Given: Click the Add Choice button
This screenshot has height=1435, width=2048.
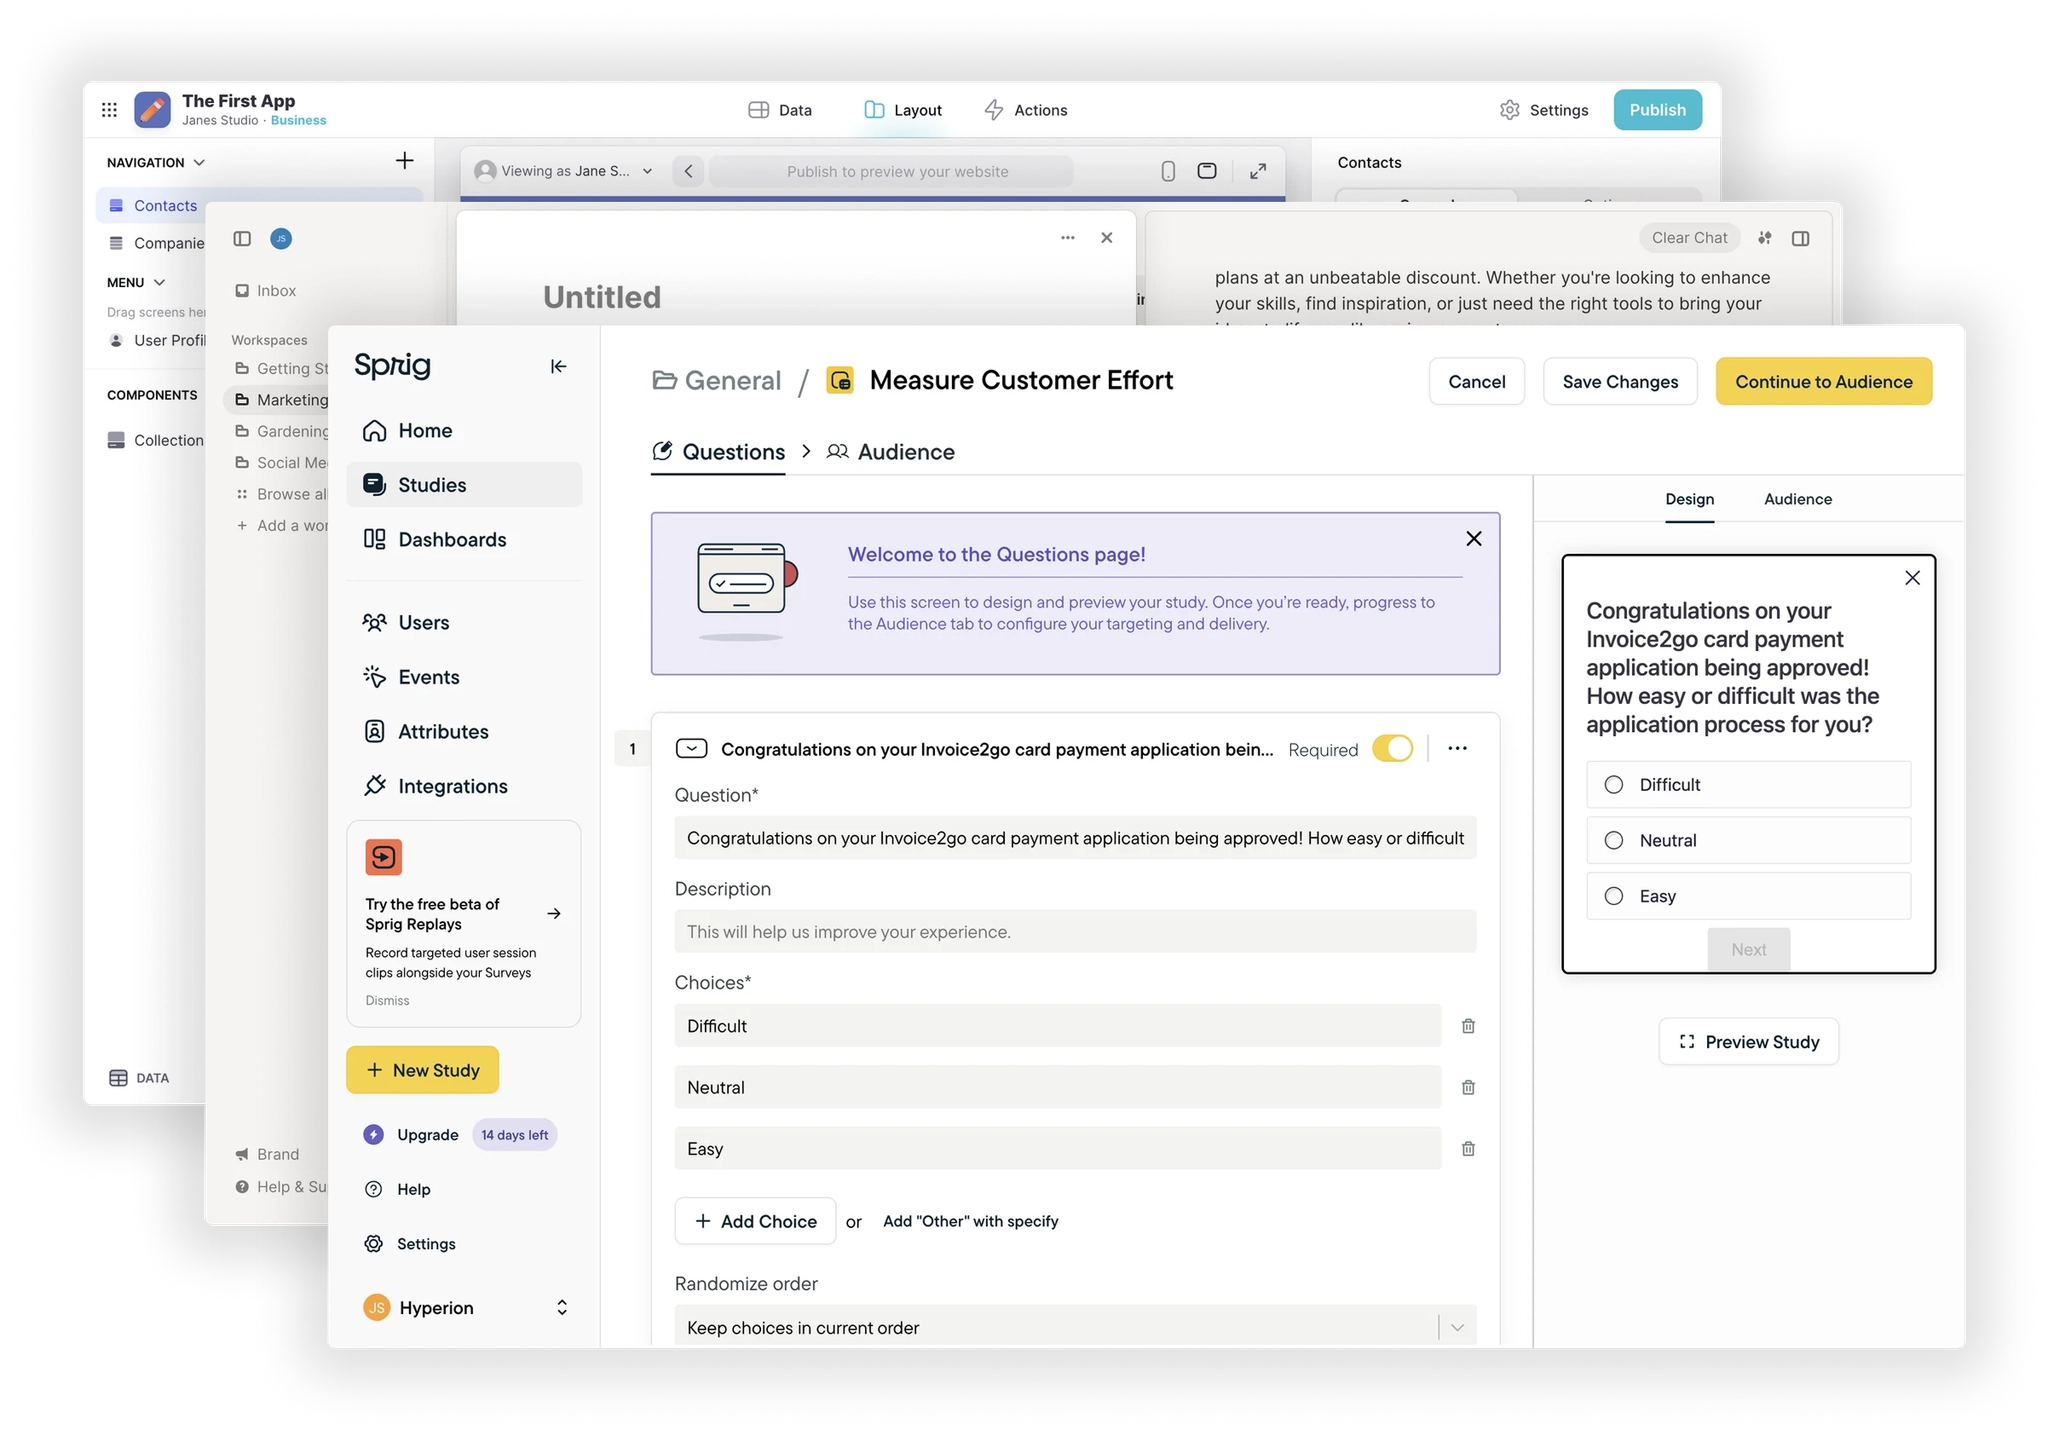Looking at the screenshot, I should (x=755, y=1221).
